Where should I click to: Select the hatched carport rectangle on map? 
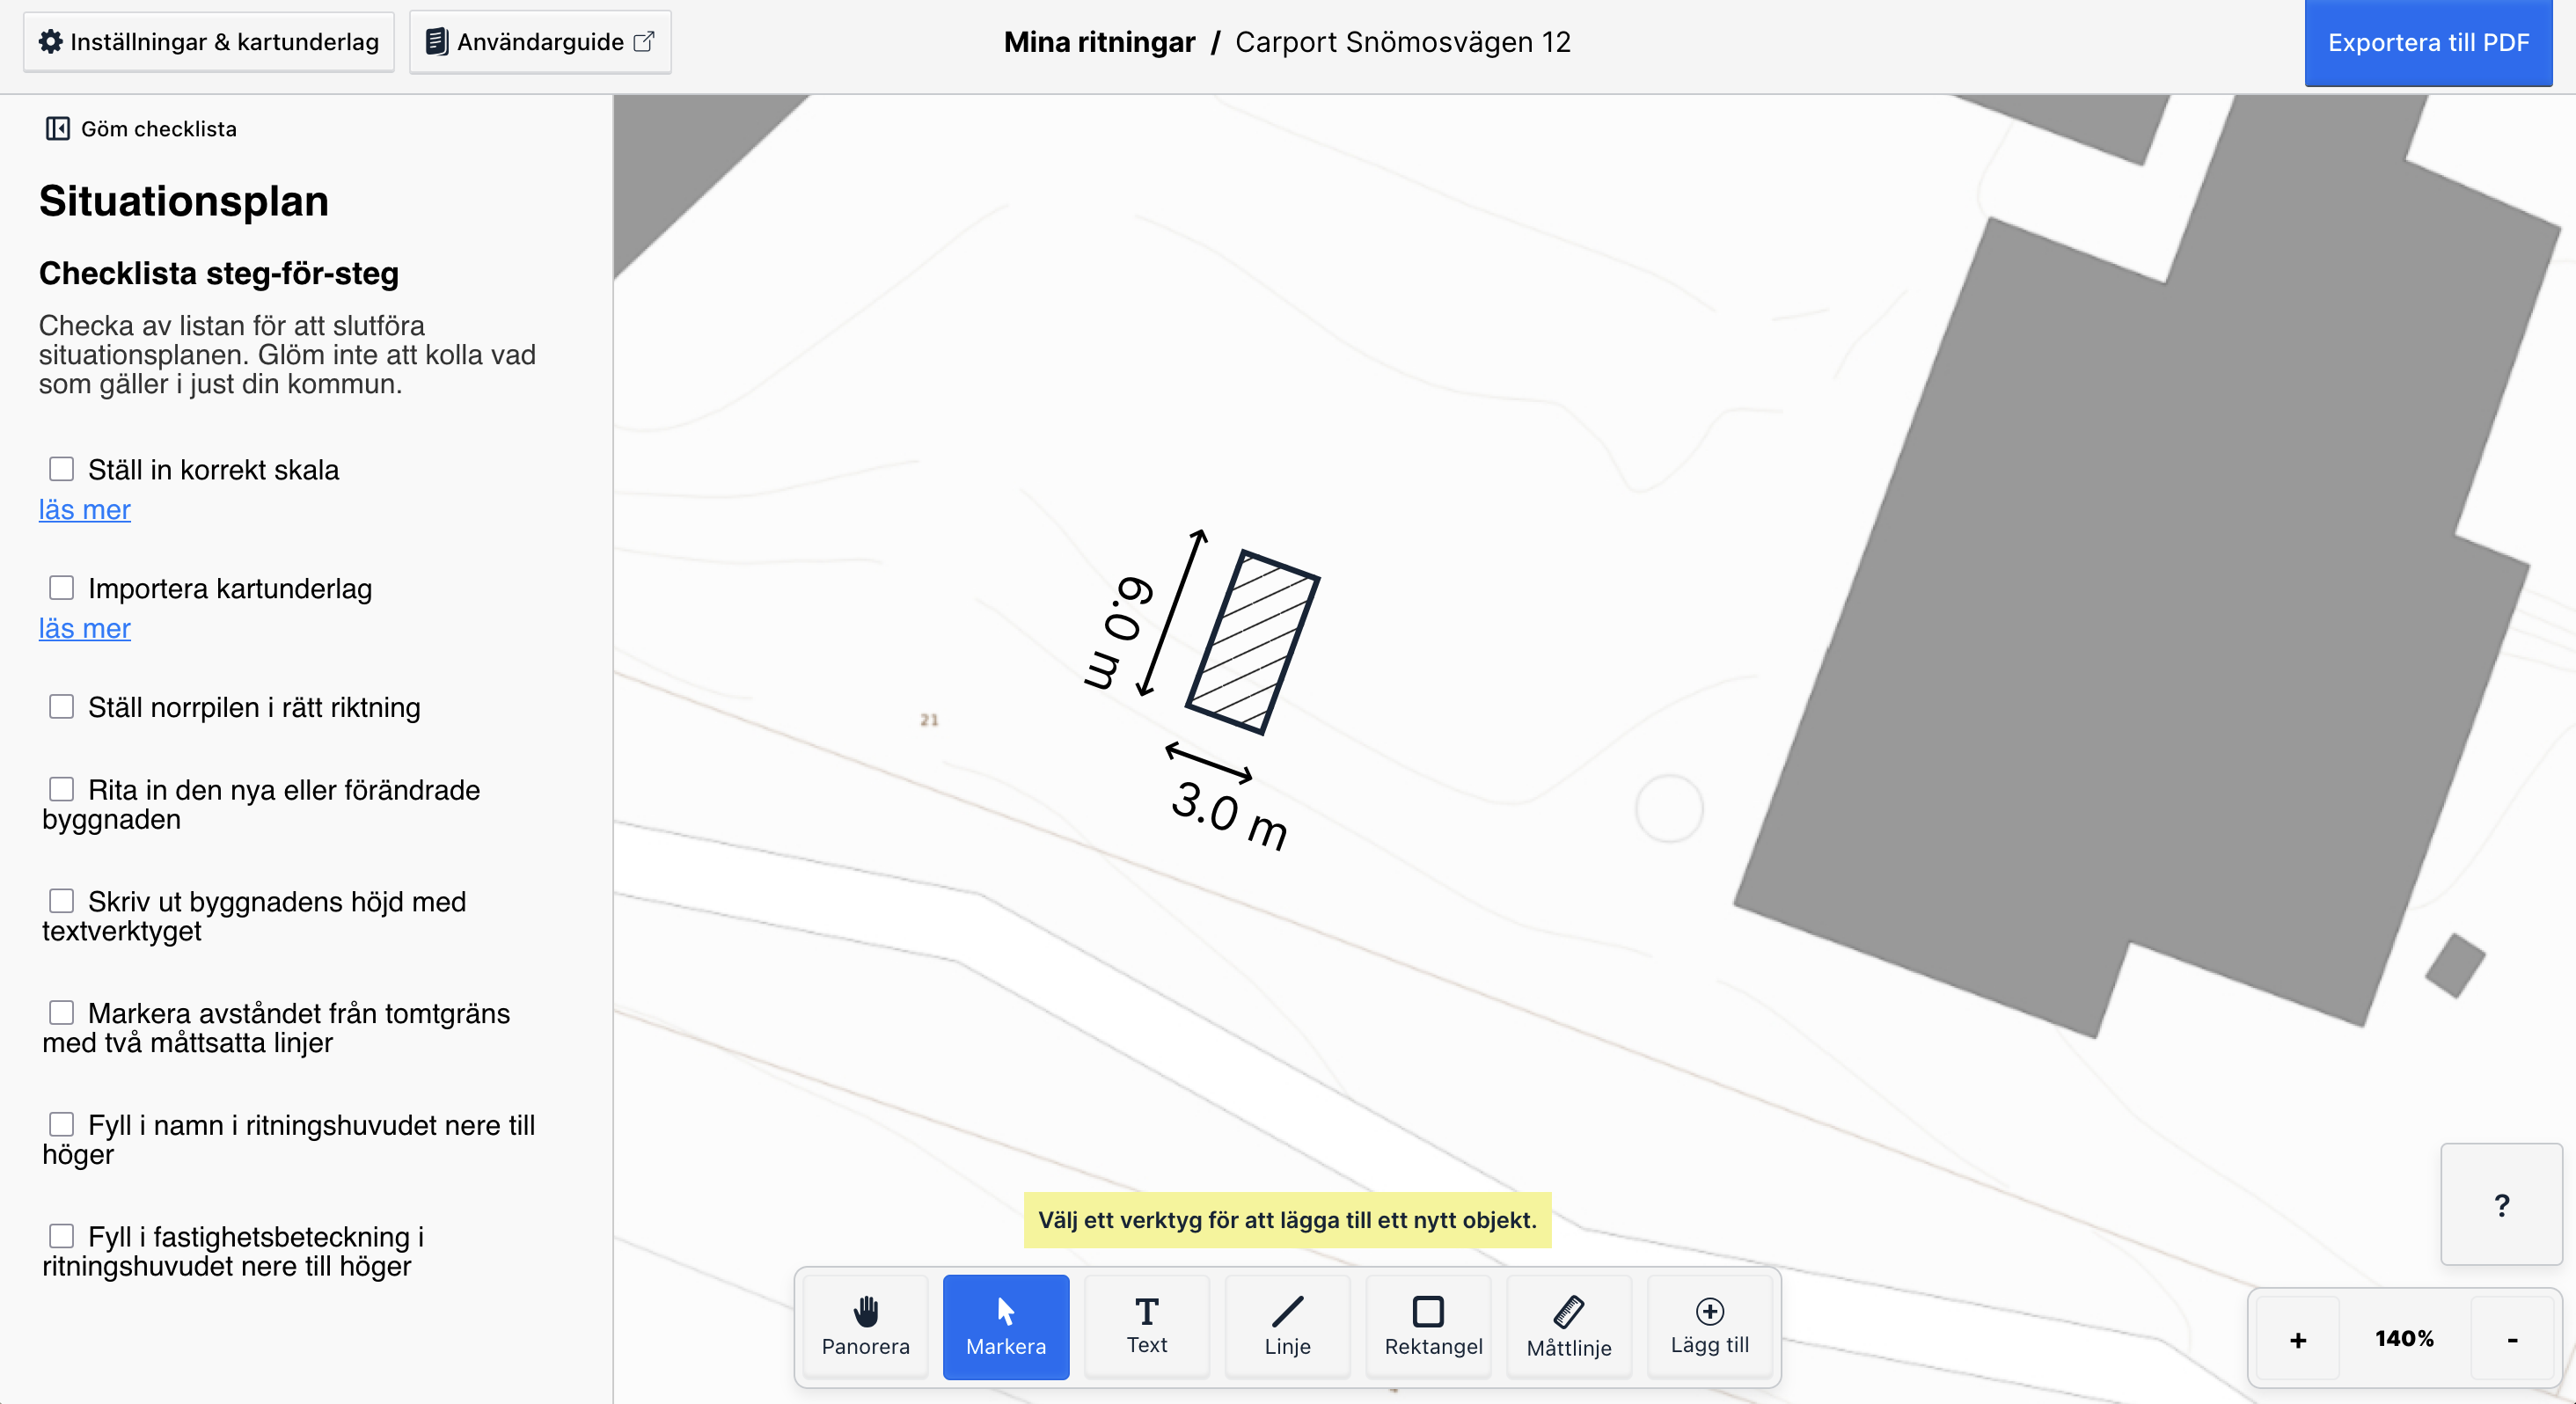click(1252, 642)
